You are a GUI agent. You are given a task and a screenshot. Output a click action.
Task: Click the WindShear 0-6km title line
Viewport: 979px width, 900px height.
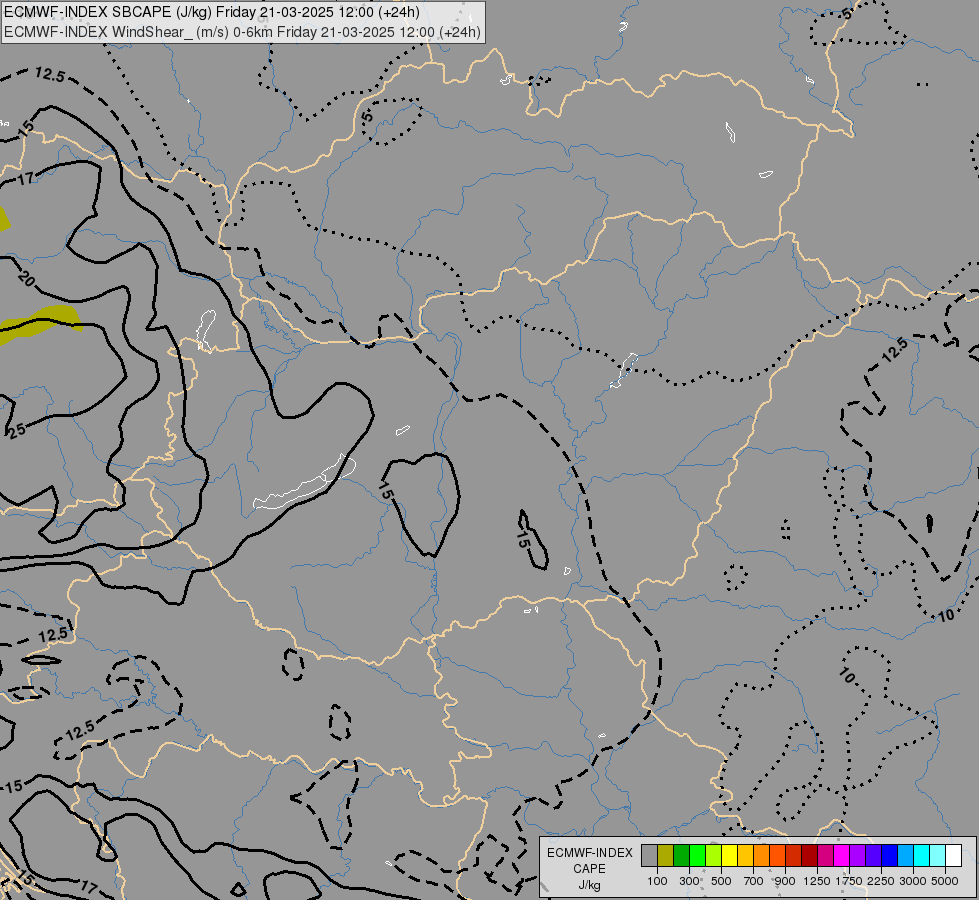coord(242,31)
